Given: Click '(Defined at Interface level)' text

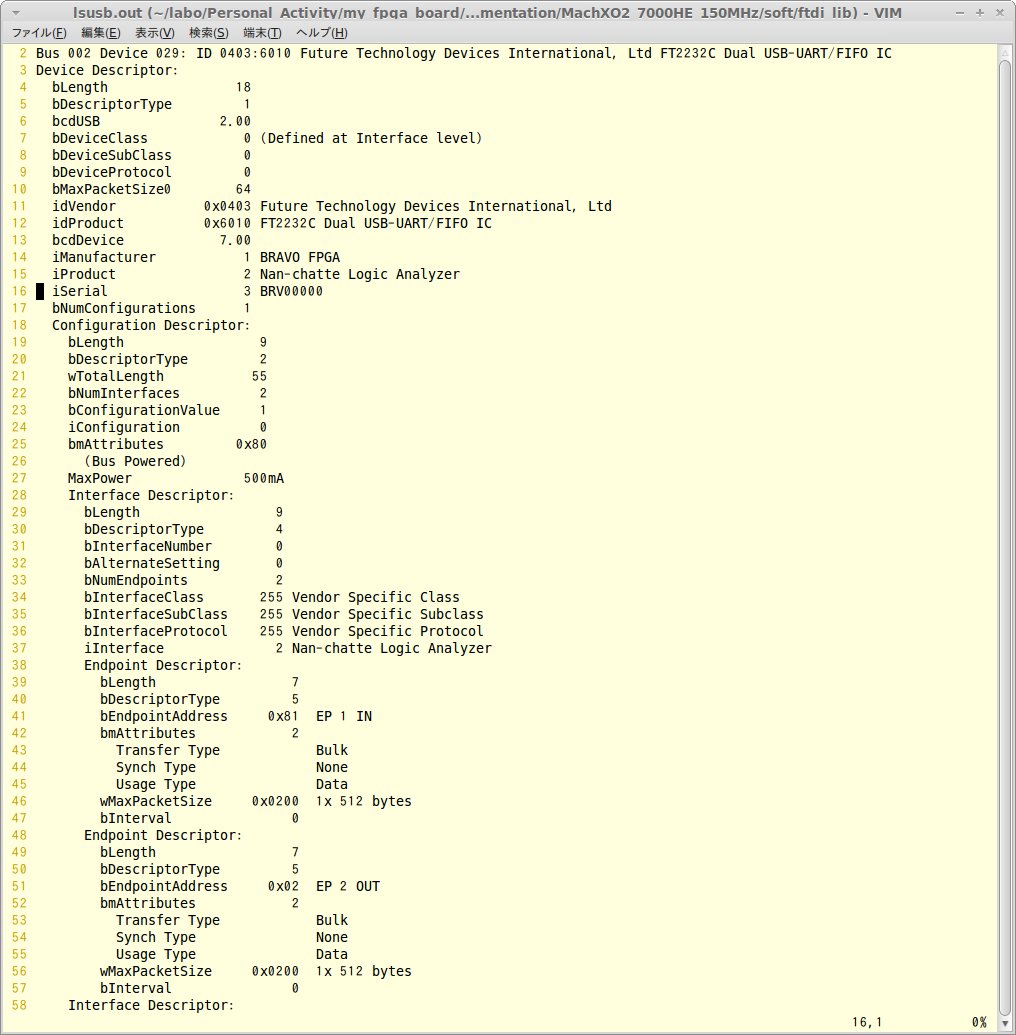Looking at the screenshot, I should click(x=372, y=138).
